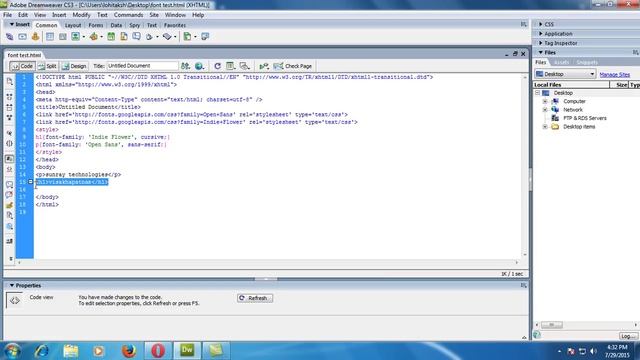Screen dimensions: 640x360
Task: Open the File Management menu icon
Action: (x=185, y=66)
